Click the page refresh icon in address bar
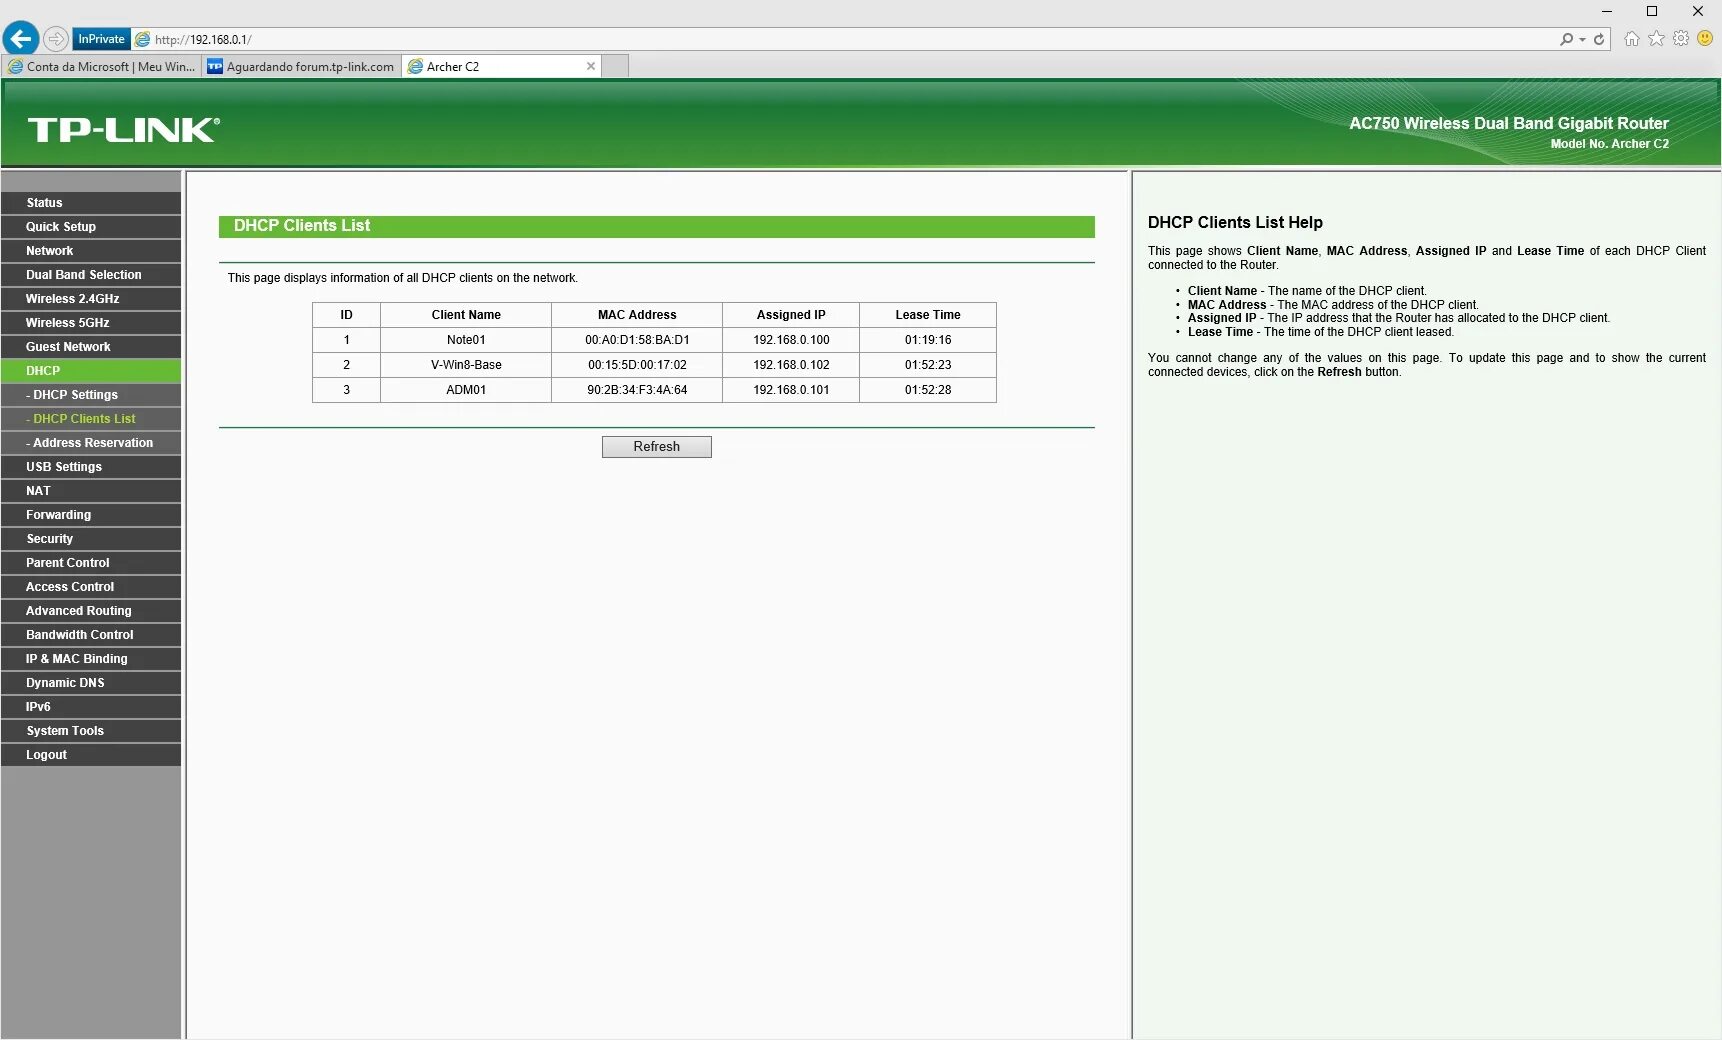1722x1040 pixels. pyautogui.click(x=1599, y=39)
